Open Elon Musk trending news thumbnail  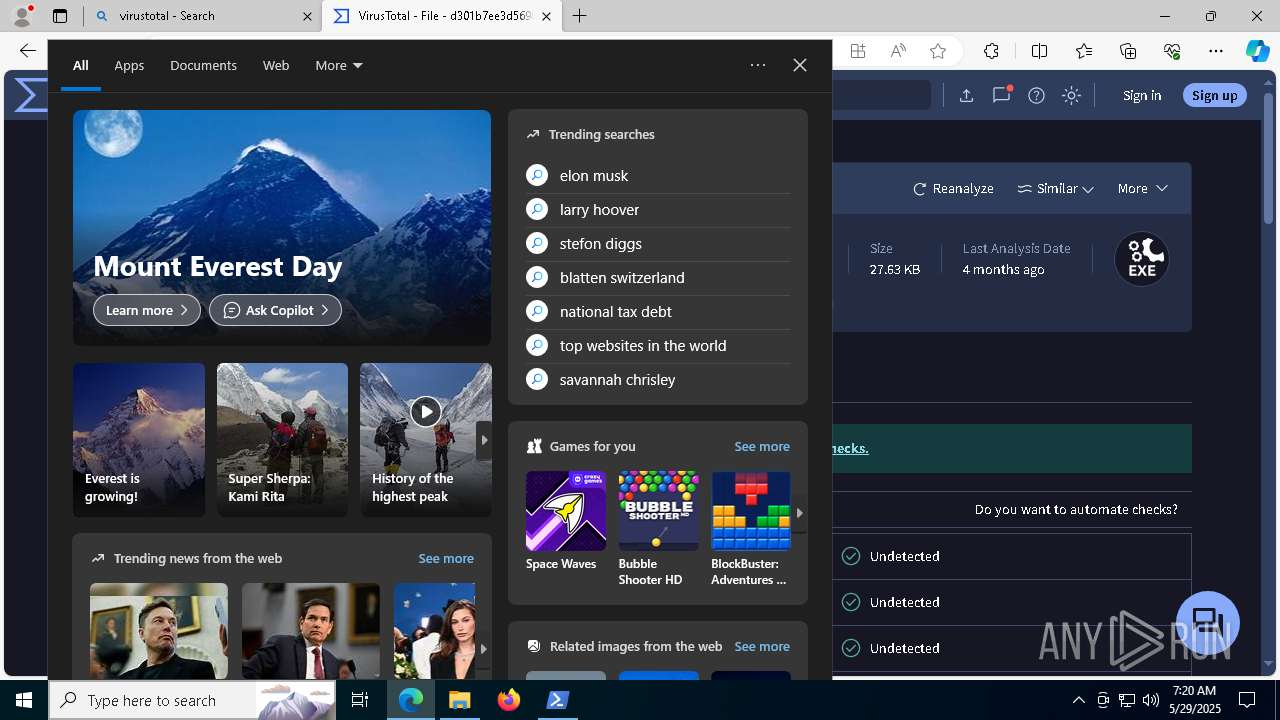click(x=159, y=631)
